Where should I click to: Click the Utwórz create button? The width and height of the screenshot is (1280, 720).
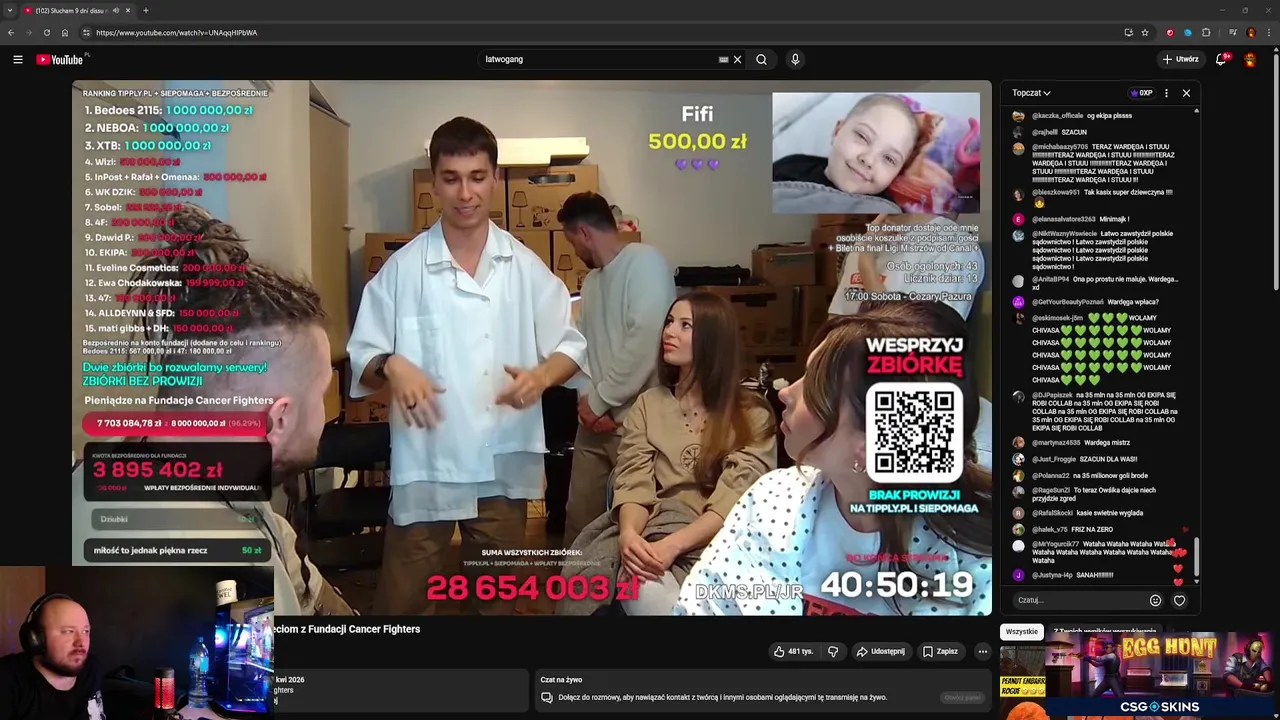tap(1180, 60)
